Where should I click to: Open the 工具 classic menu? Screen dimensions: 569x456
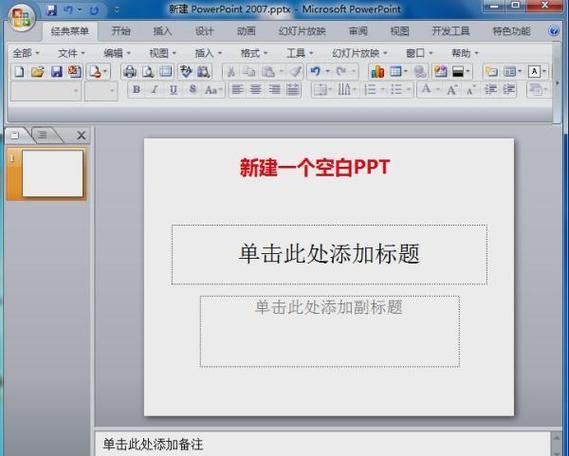(300, 53)
